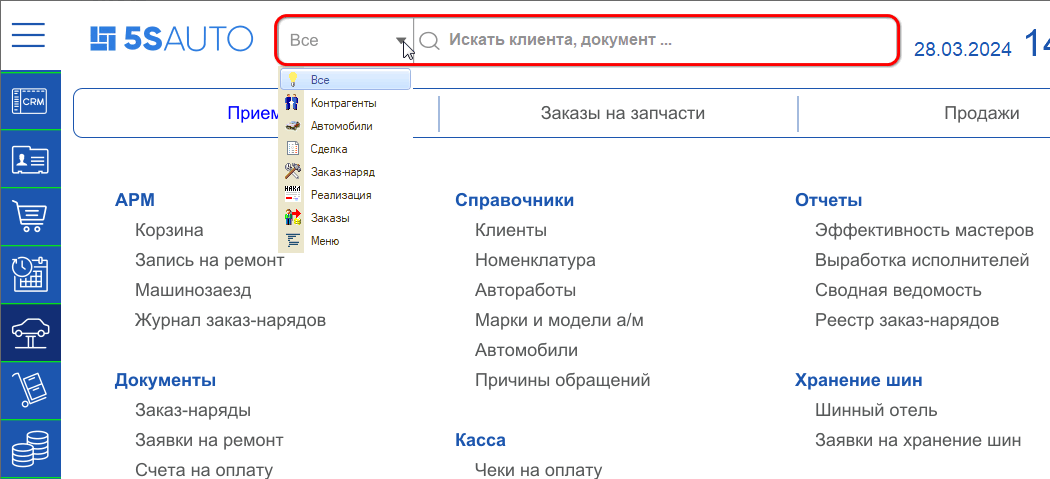Viewport: 1050px width, 479px height.
Task: Open the coins finance sidebar icon
Action: coord(31,449)
